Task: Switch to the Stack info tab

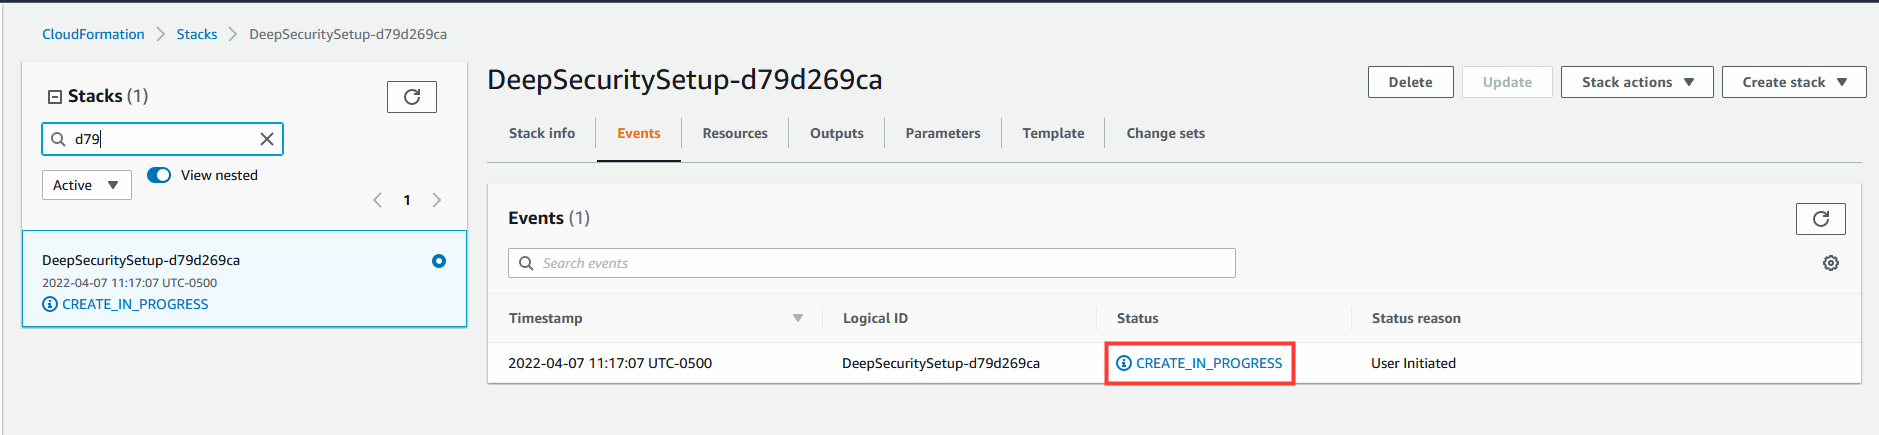Action: click(542, 133)
